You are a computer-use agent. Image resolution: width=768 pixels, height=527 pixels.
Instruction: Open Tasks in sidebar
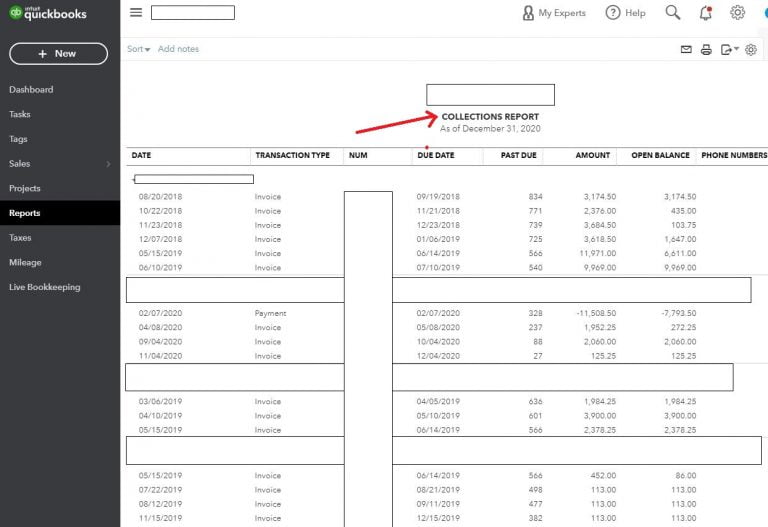click(x=20, y=114)
